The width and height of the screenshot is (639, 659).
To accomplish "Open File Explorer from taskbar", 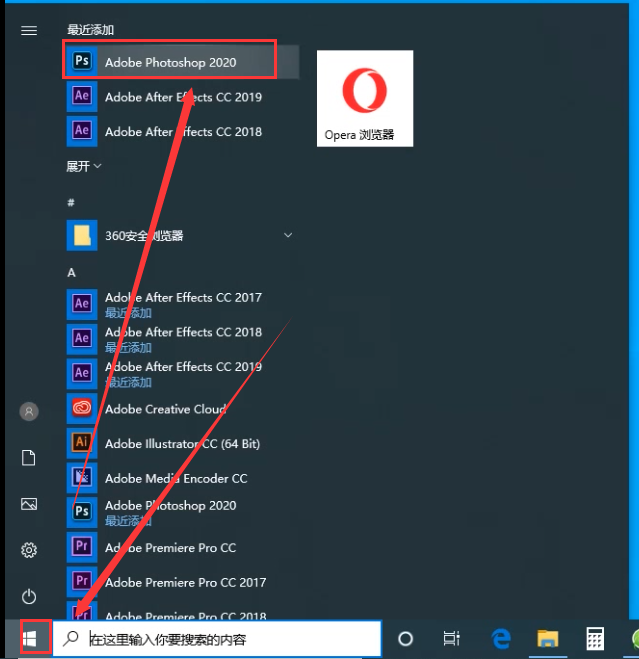I will click(548, 639).
